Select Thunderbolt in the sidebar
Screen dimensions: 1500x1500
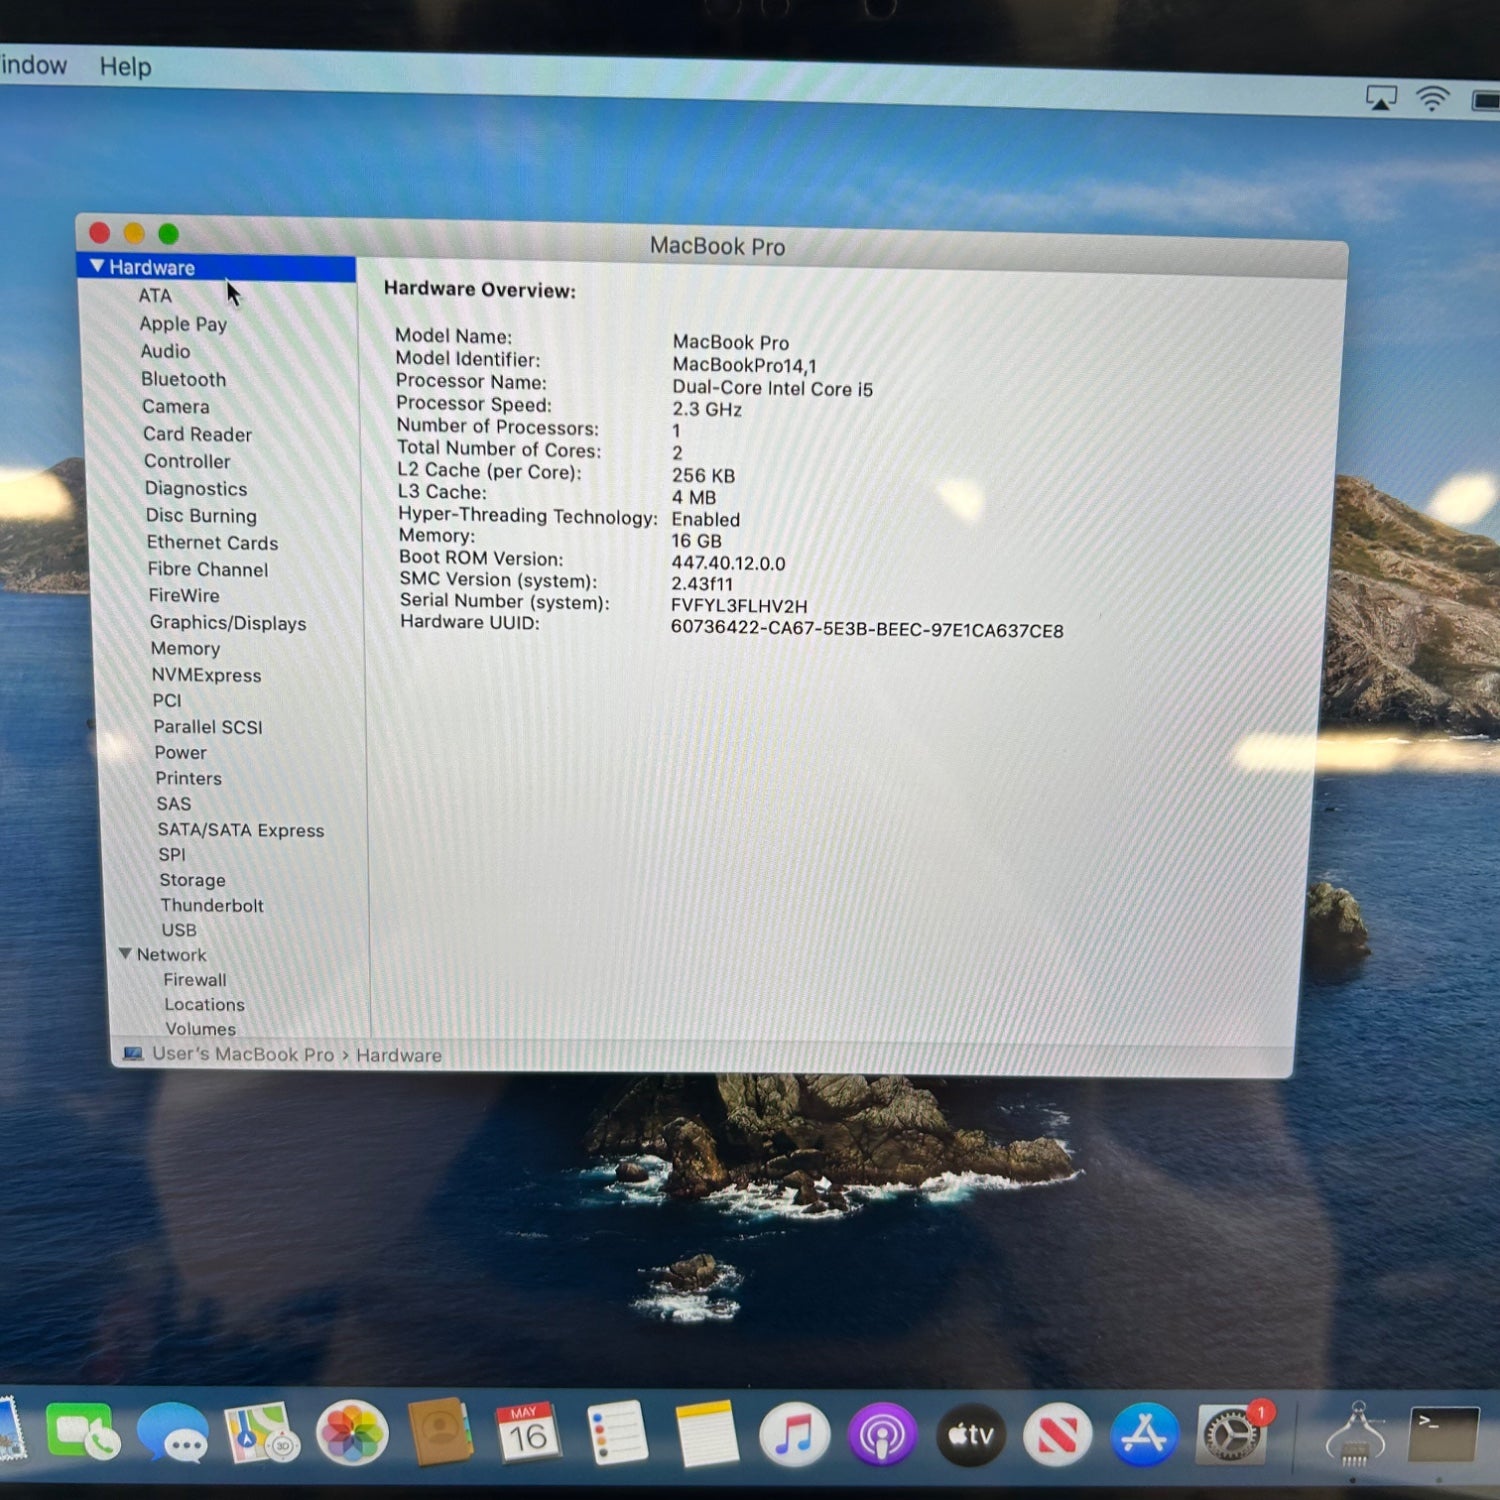(x=212, y=905)
